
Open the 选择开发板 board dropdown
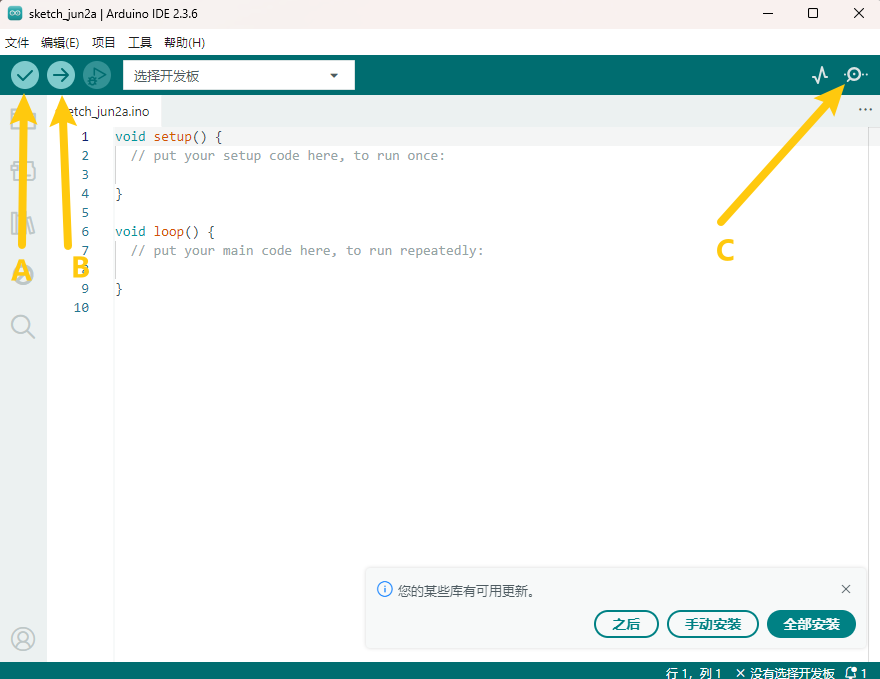[239, 75]
